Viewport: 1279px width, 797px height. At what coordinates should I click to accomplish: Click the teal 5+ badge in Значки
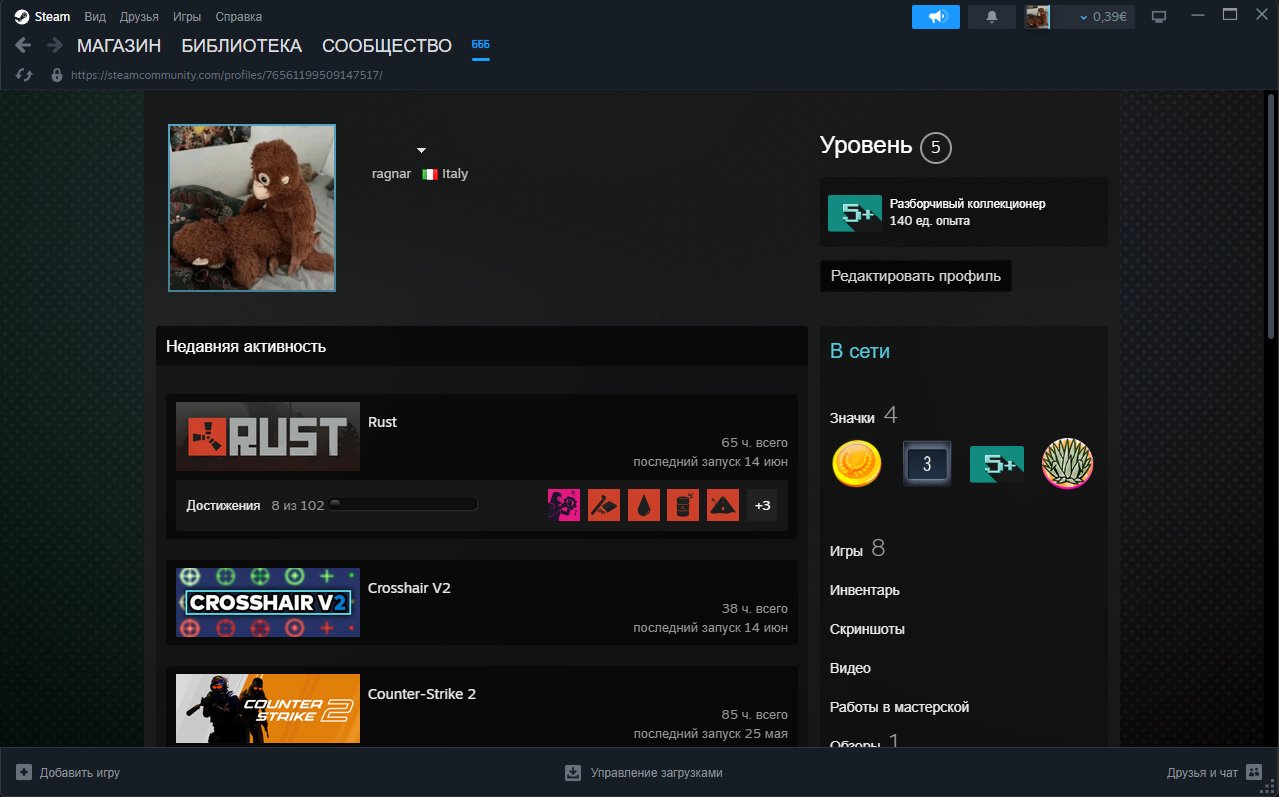pyautogui.click(x=997, y=464)
